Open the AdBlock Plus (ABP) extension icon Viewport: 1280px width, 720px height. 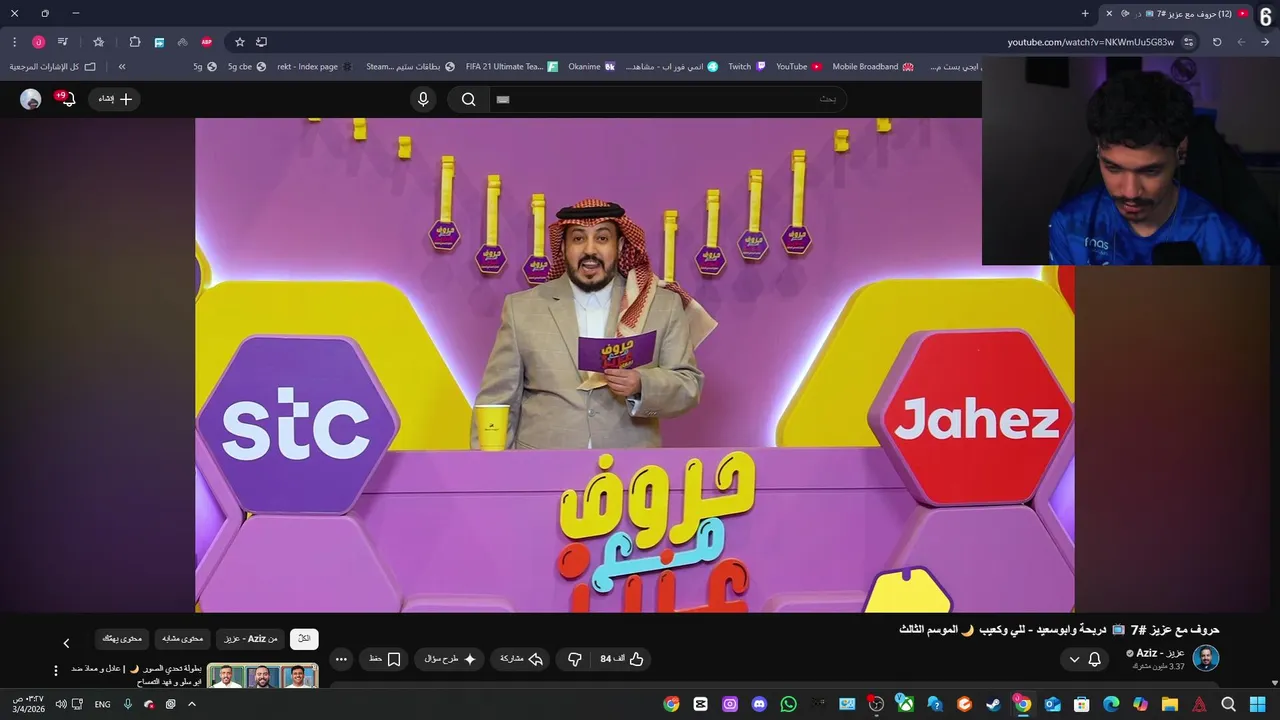[x=207, y=42]
